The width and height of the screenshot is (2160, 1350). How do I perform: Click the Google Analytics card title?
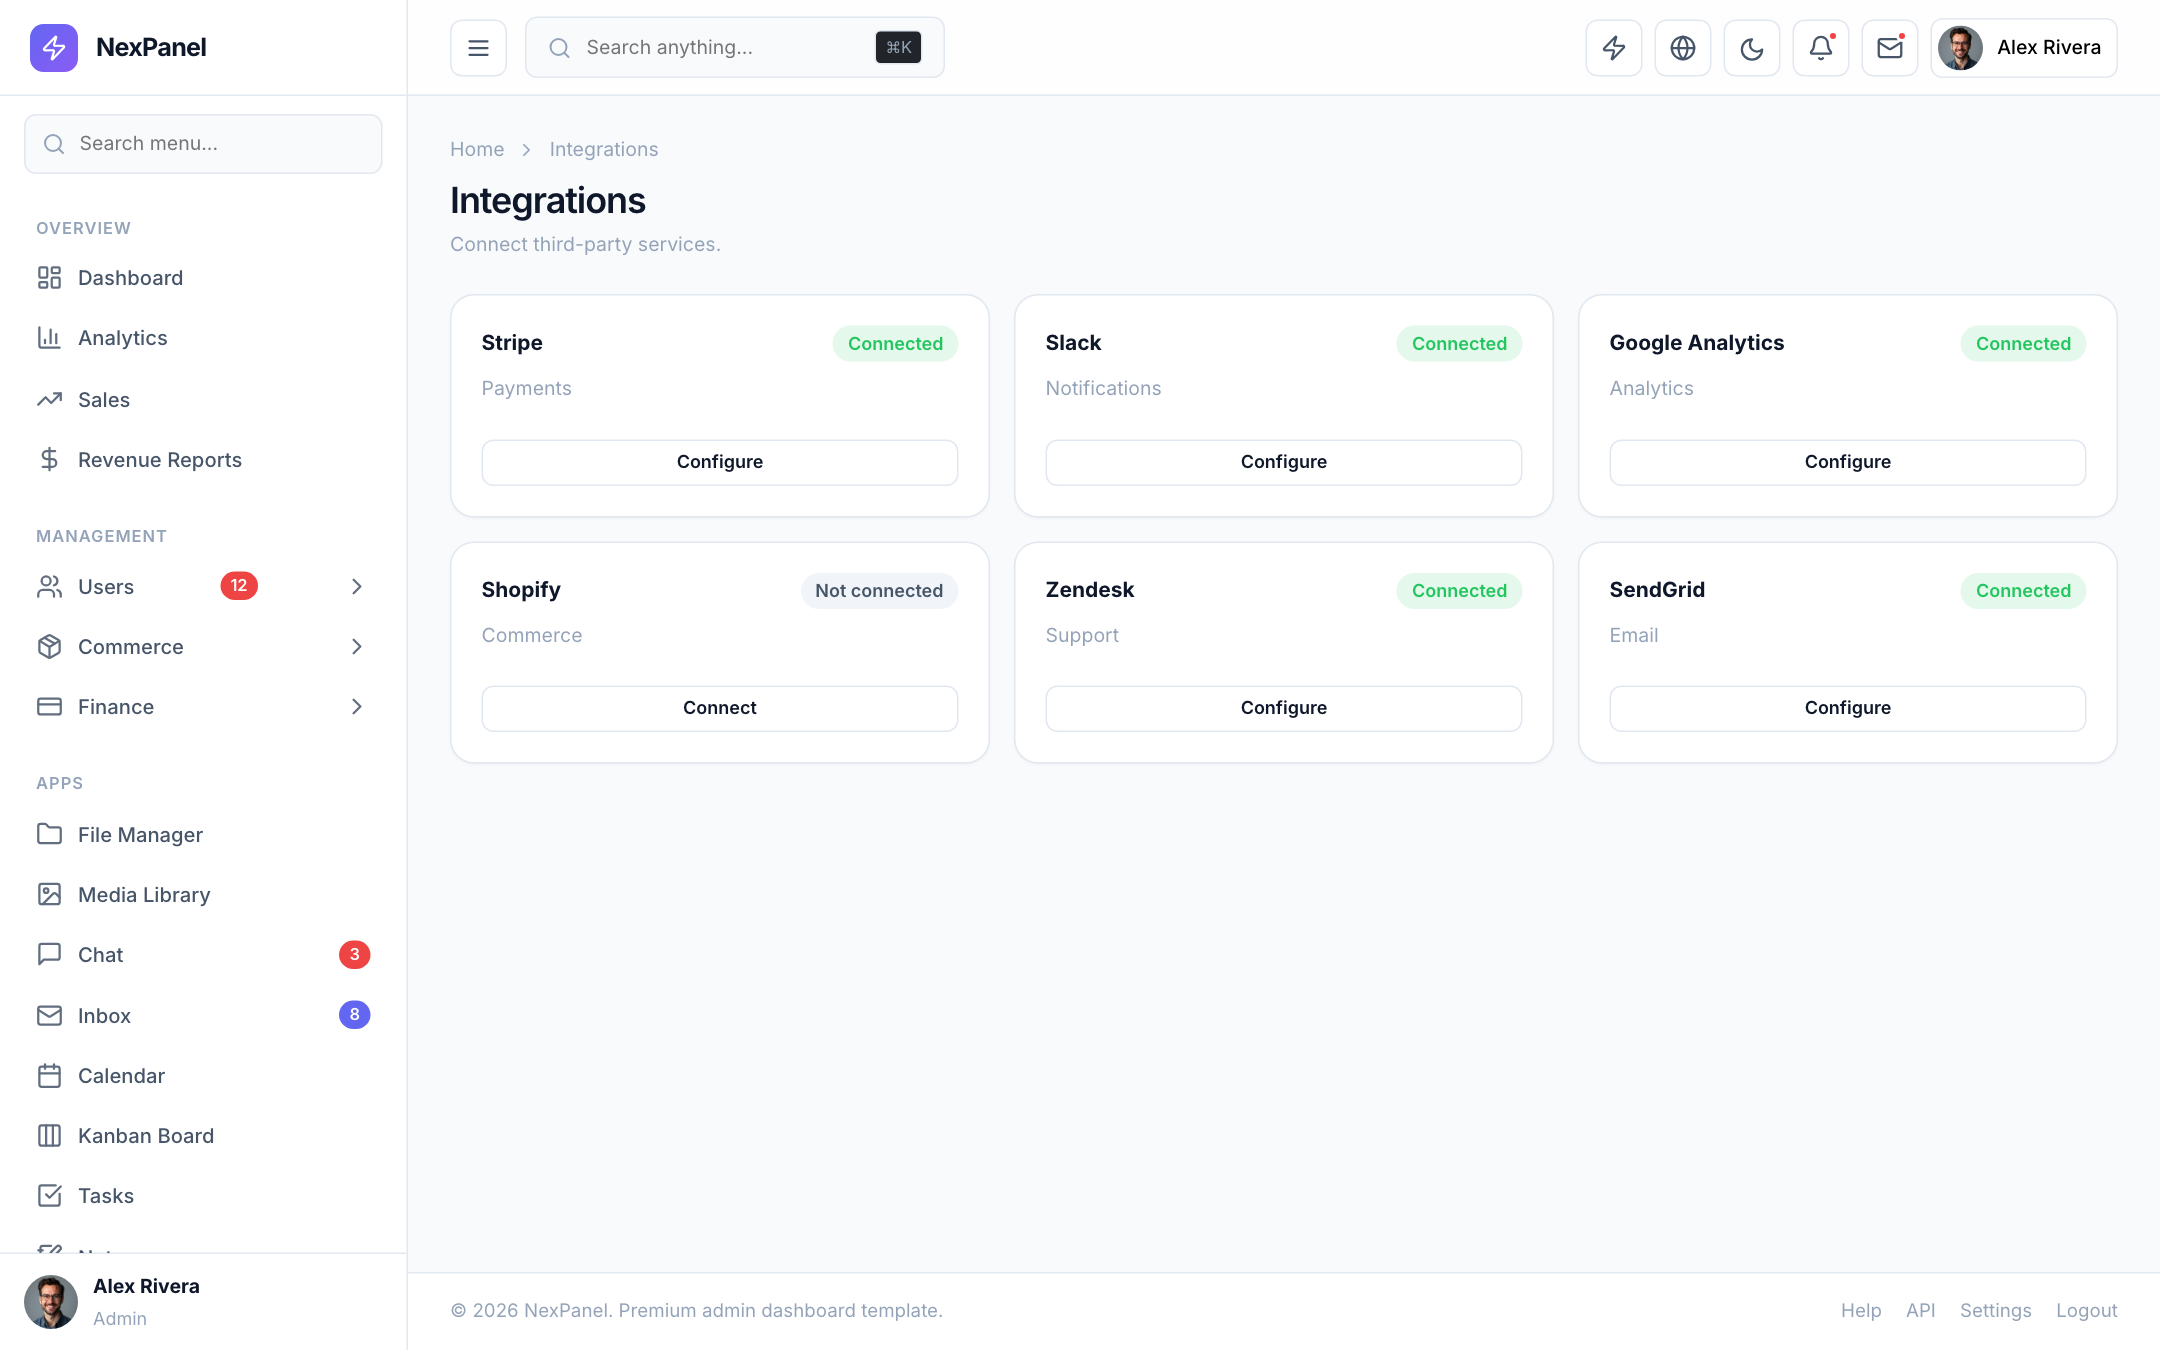point(1696,342)
